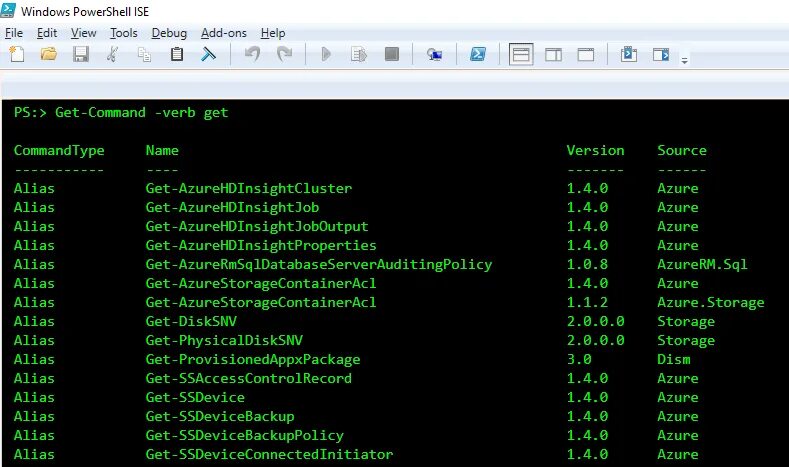The image size is (789, 467).
Task: Select Get-AzureRmSqlDatabaseServerAuditingPolicy entry
Action: click(x=319, y=264)
